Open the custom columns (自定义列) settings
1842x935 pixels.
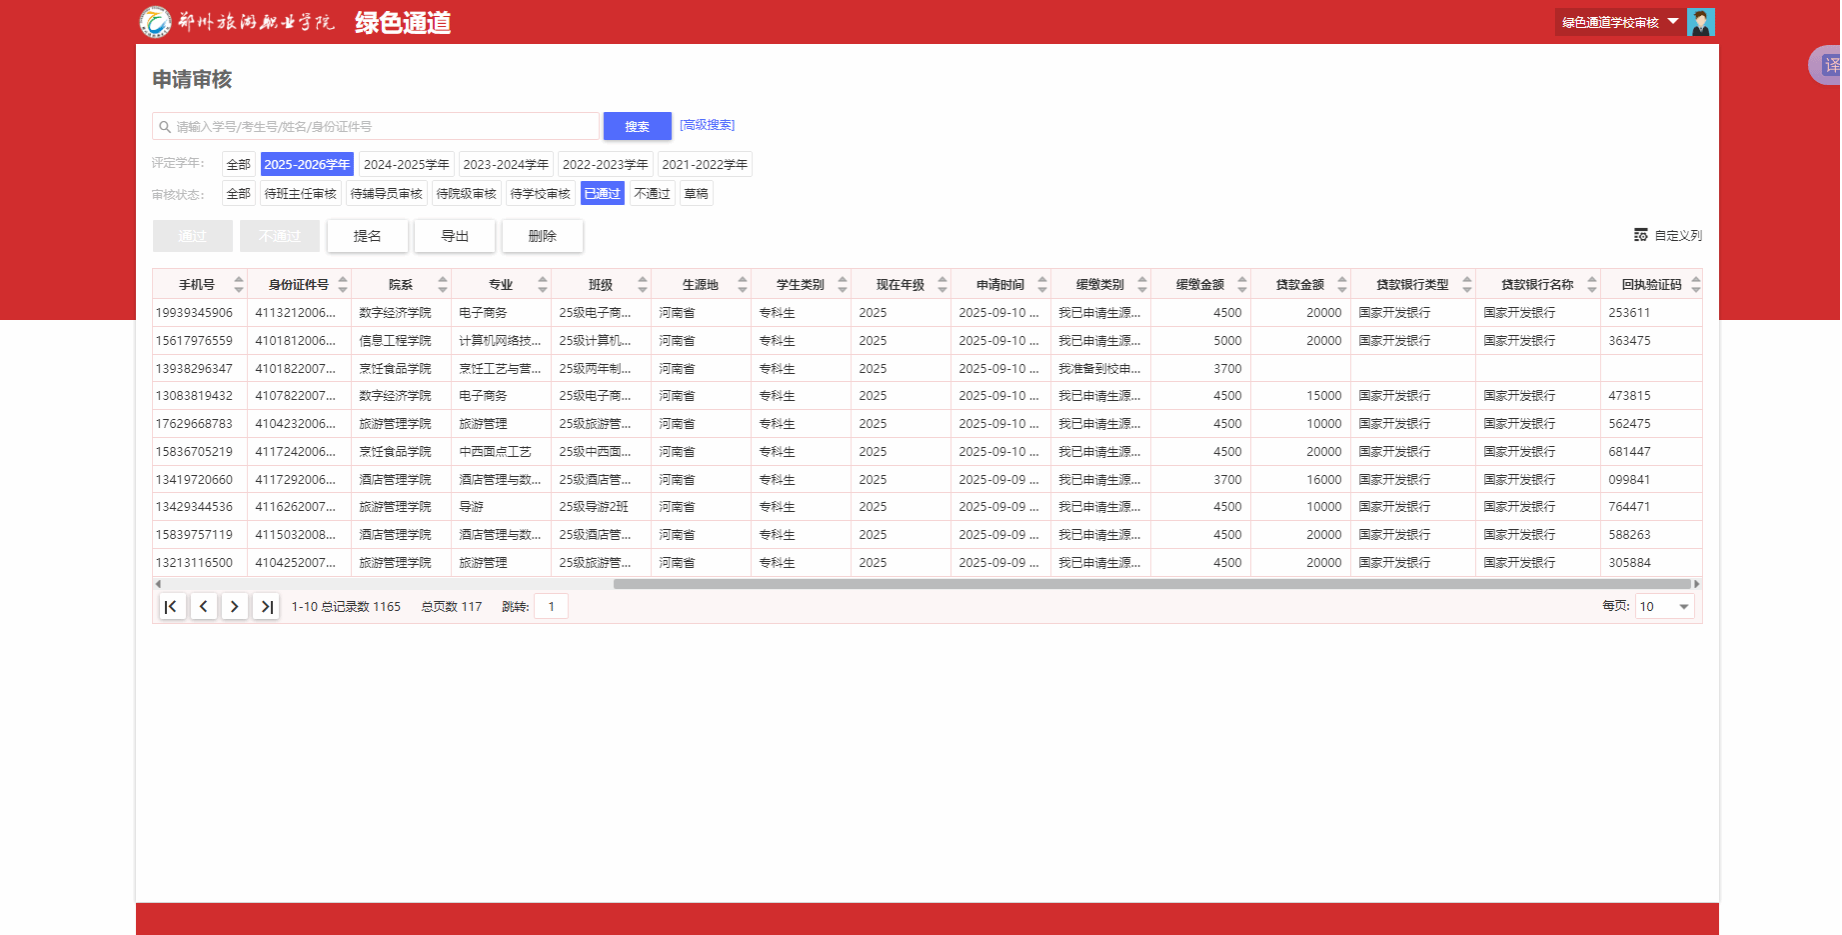pos(1667,236)
